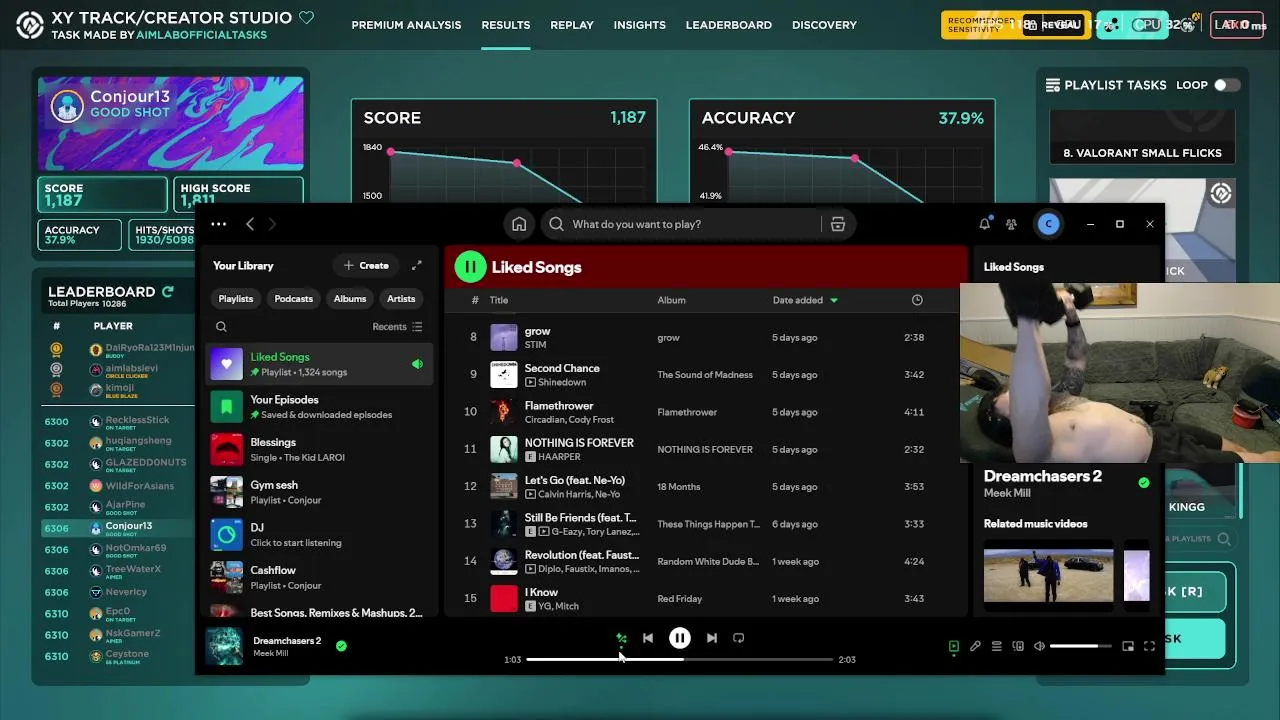Open the user profile avatar 'C'

[1048, 224]
